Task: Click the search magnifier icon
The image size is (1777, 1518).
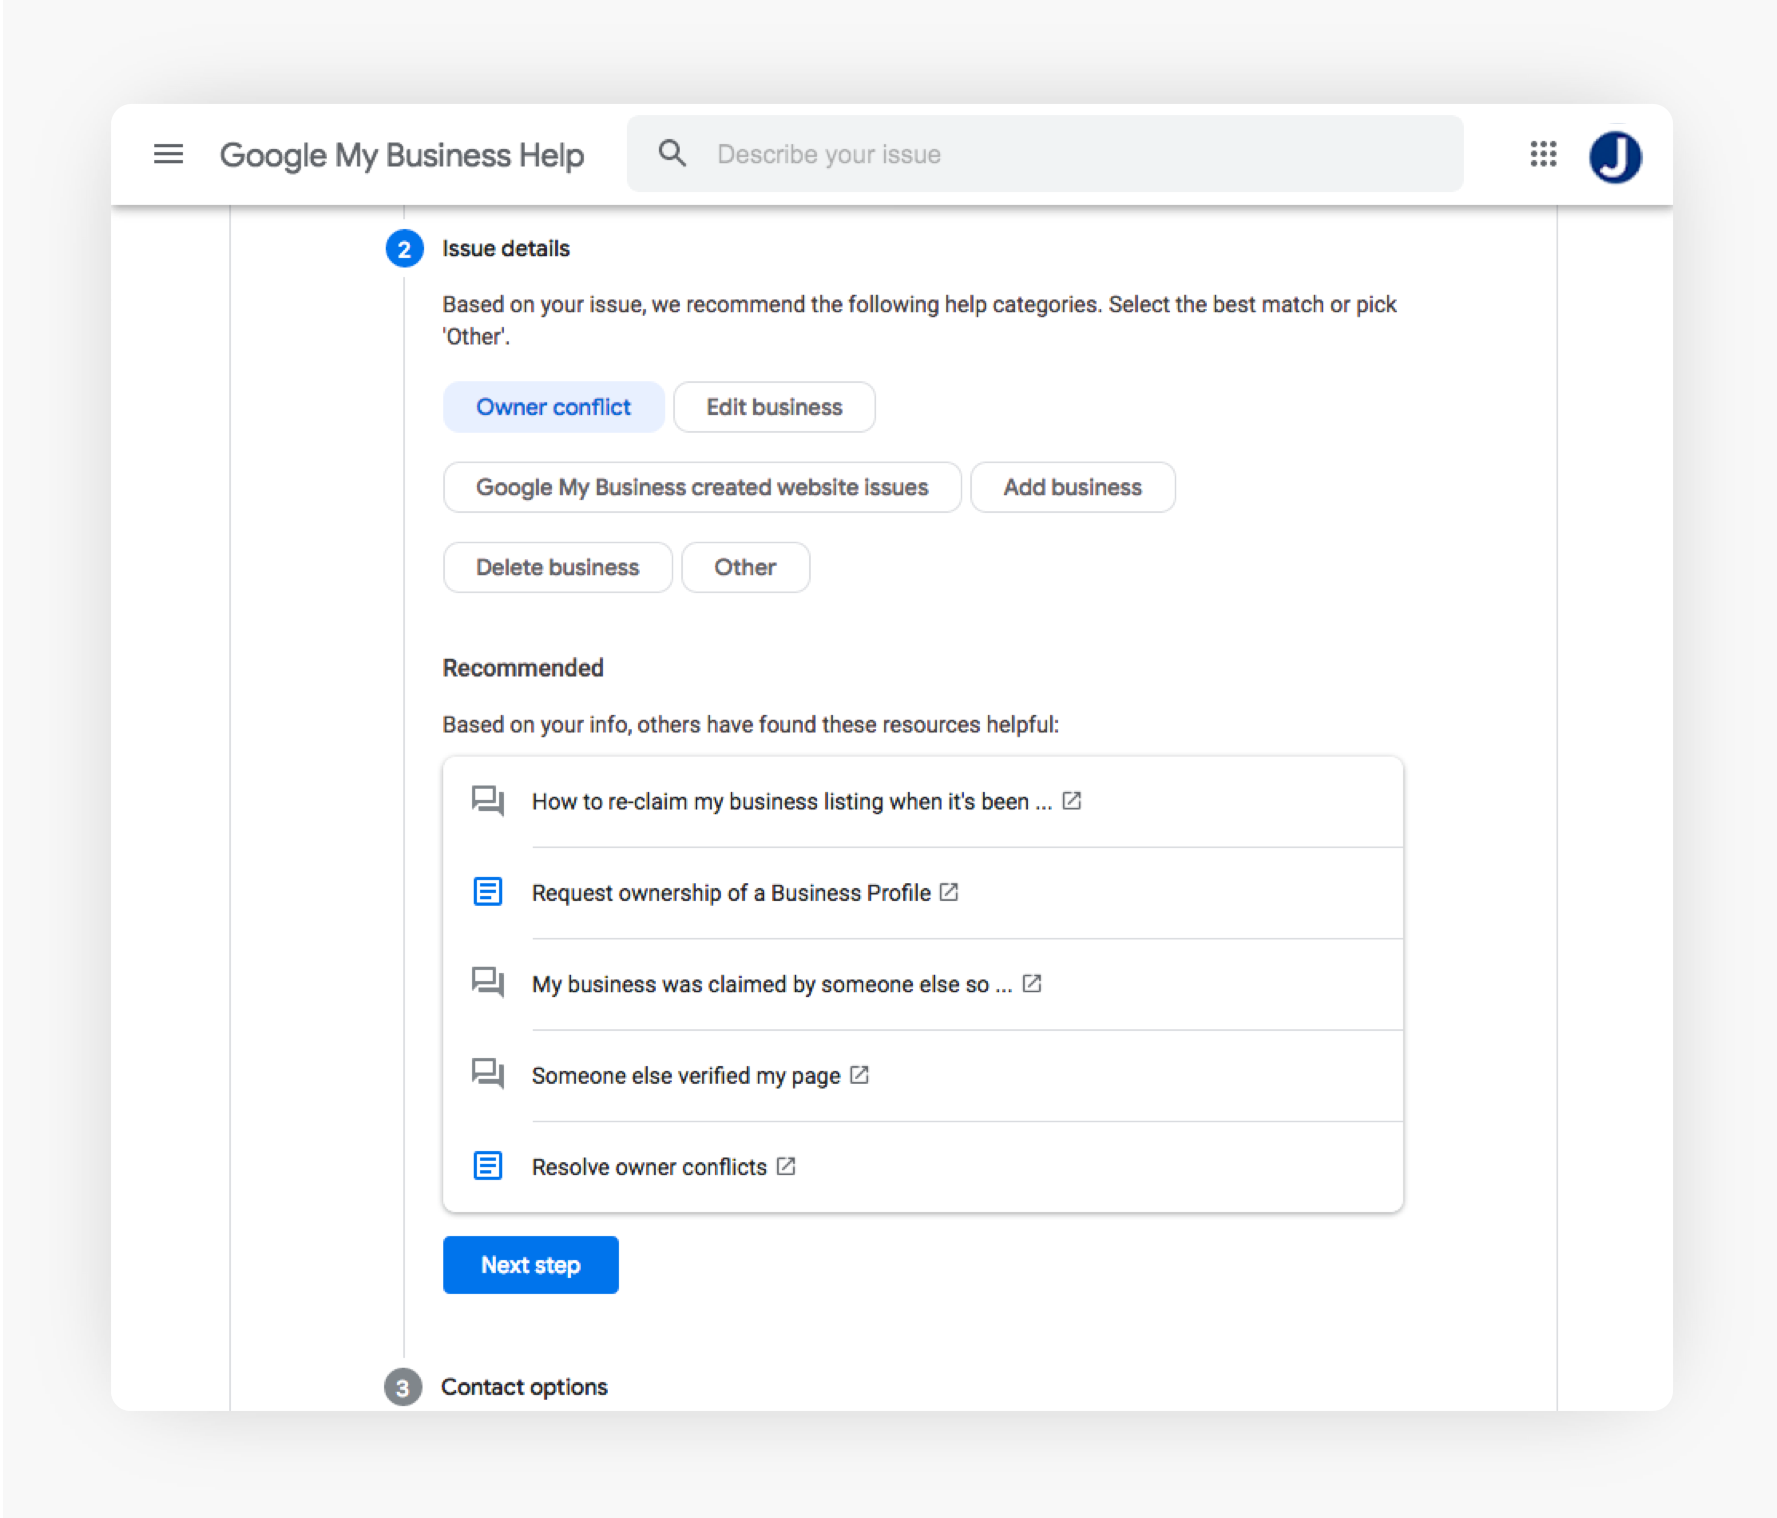Action: (x=672, y=154)
